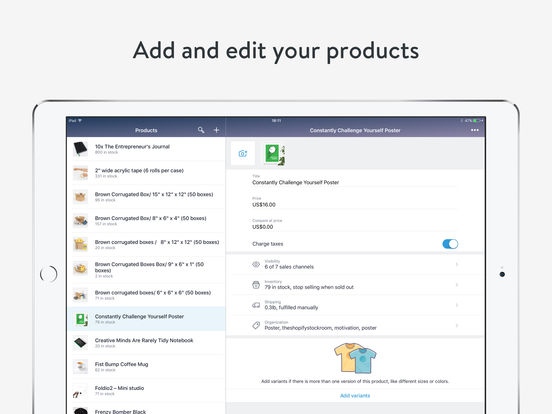This screenshot has width=552, height=414.
Task: Click the Creative Minds Notebook thumbnail
Action: tap(80, 343)
